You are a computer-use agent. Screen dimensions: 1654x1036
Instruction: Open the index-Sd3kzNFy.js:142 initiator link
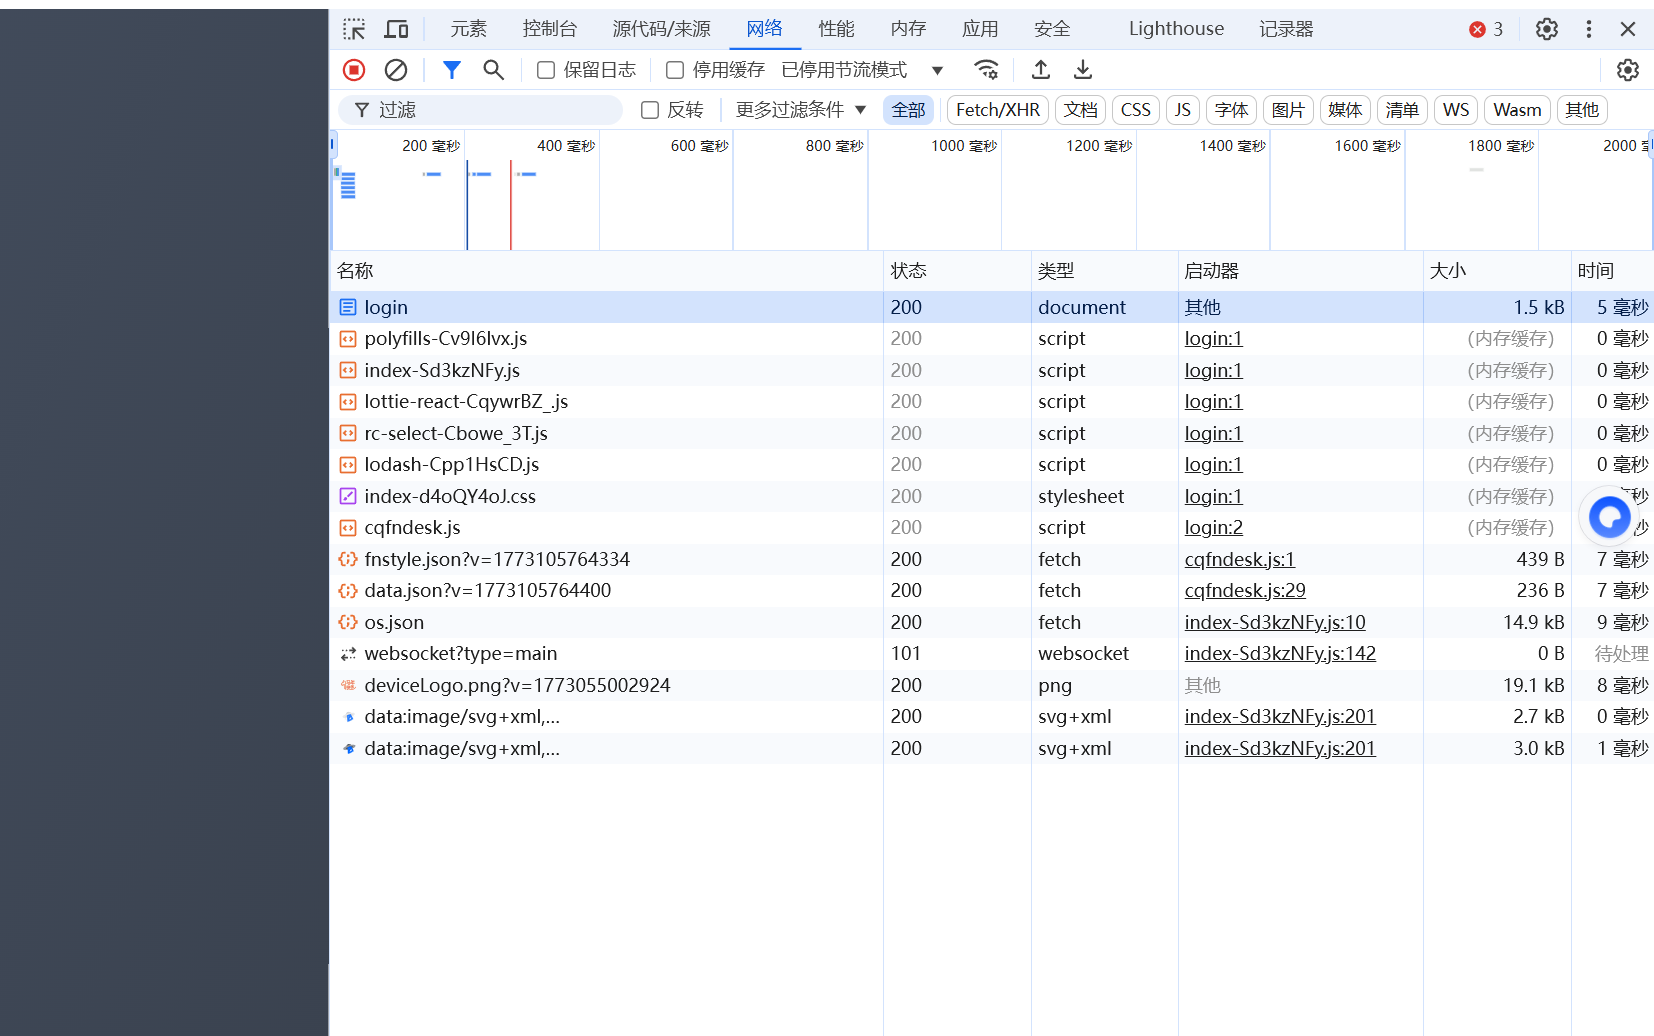click(x=1280, y=654)
